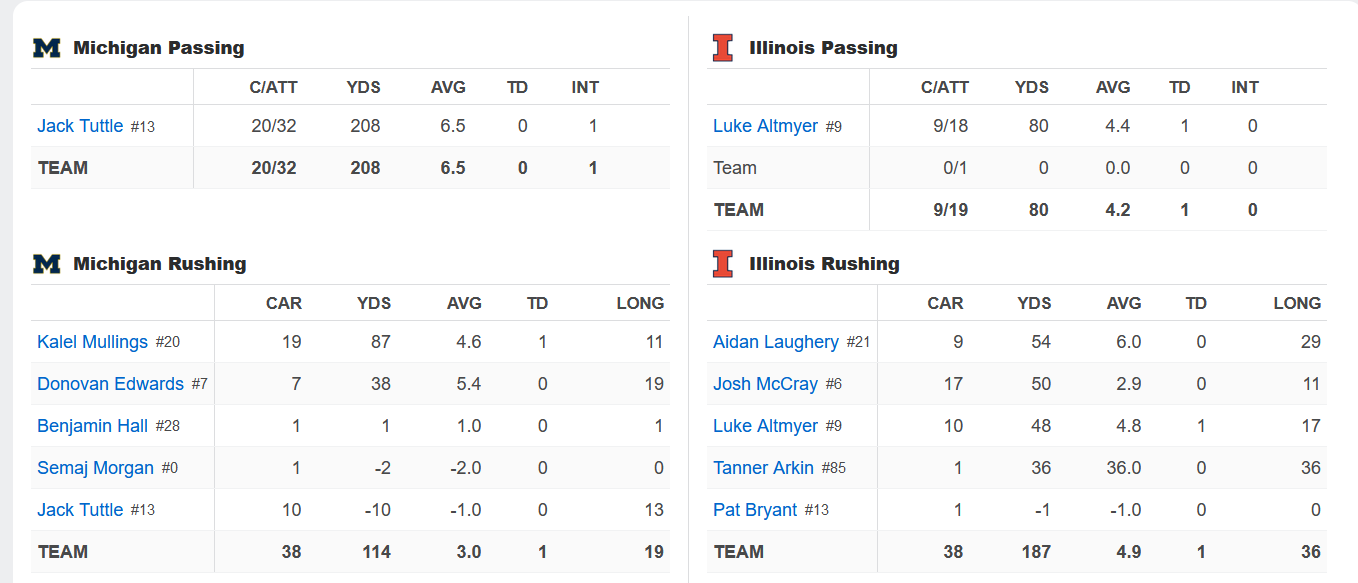1358x583 pixels.
Task: Select Josh McCray player link
Action: tap(765, 384)
